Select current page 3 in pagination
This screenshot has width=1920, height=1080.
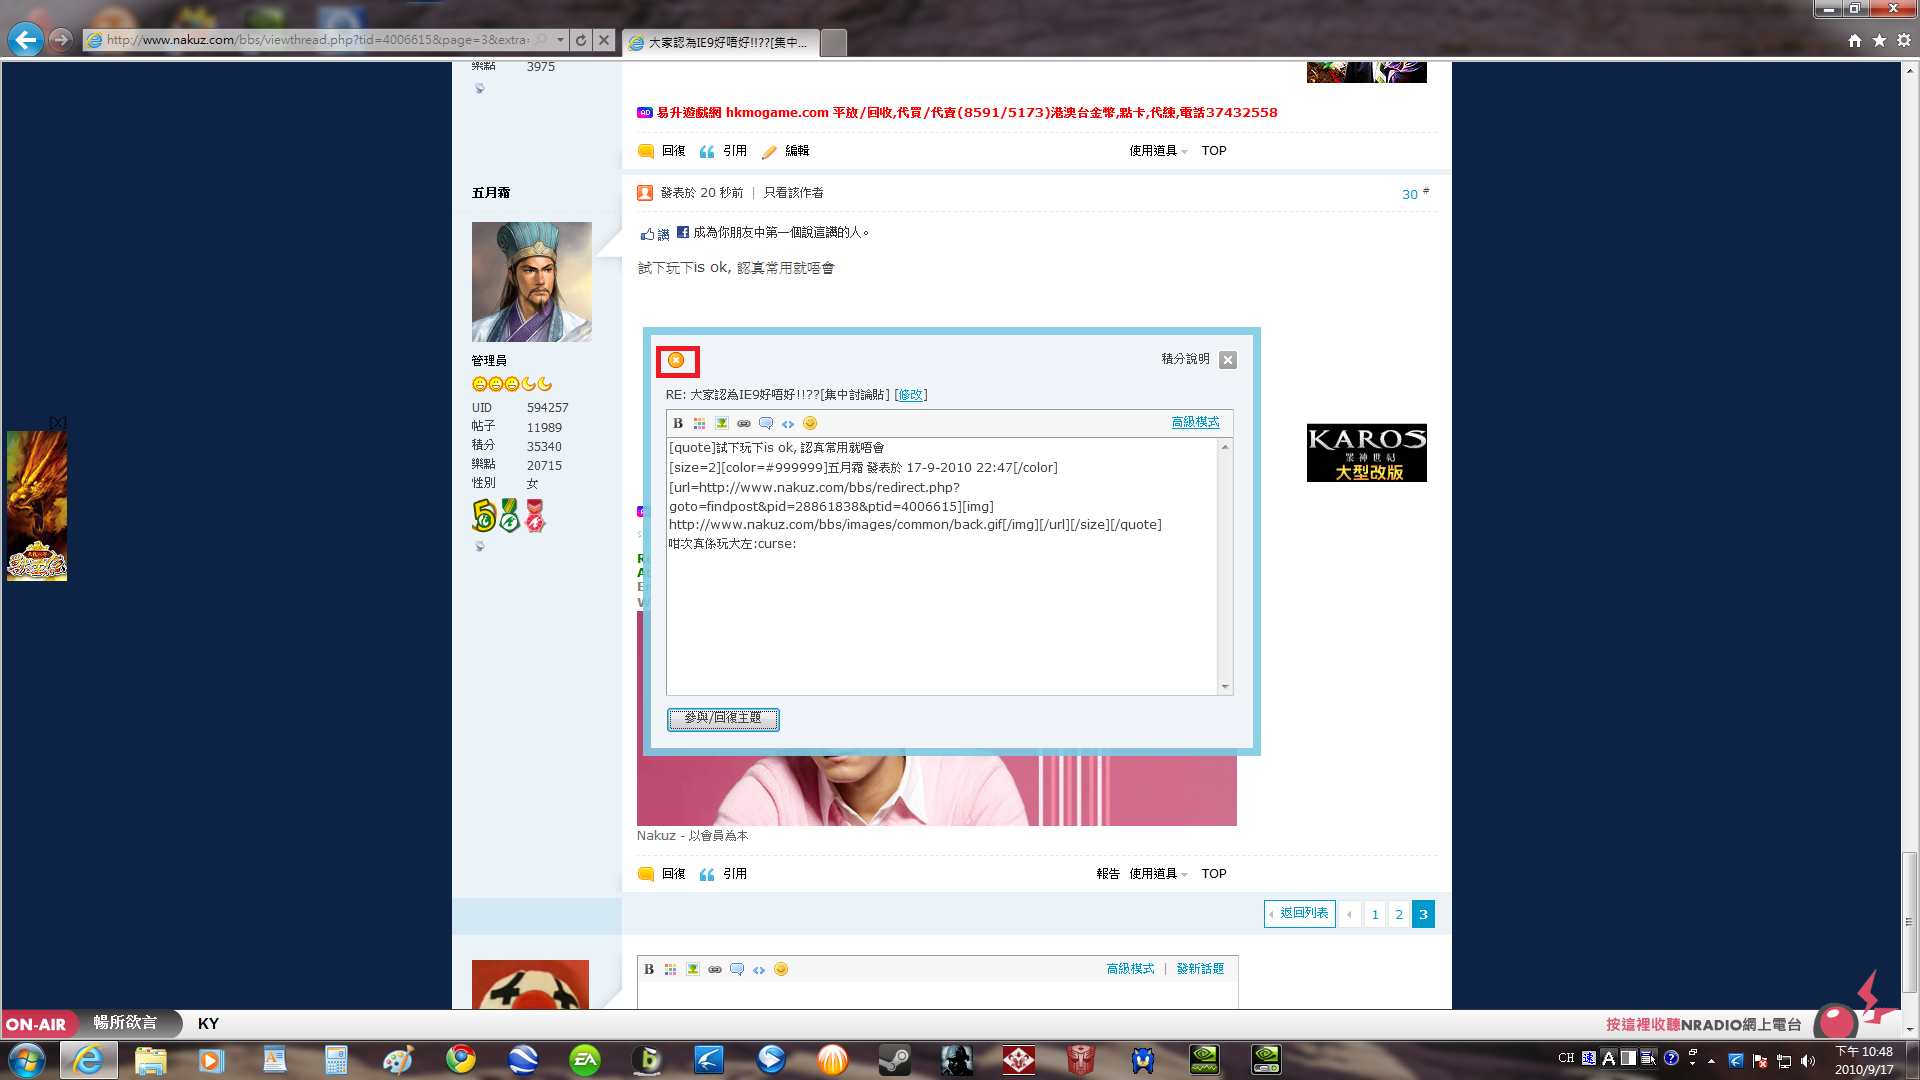click(x=1423, y=914)
